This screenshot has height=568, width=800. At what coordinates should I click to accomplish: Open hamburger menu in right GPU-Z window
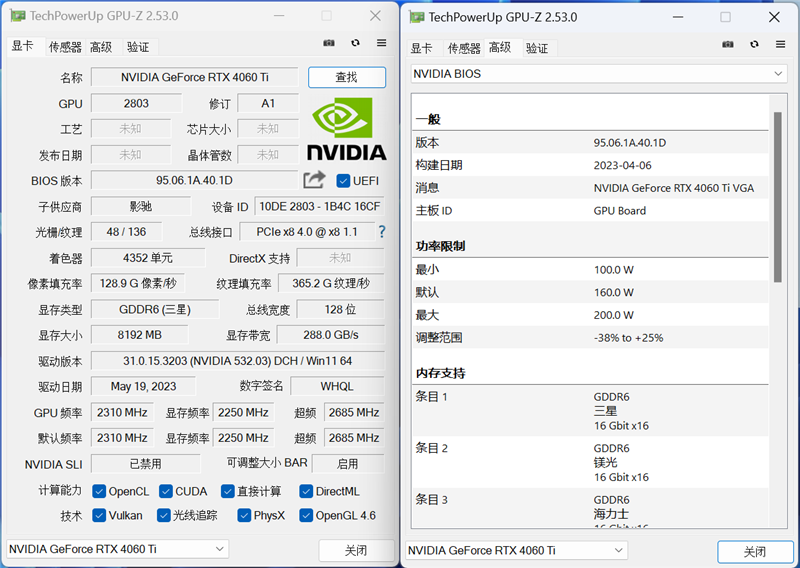[x=781, y=44]
